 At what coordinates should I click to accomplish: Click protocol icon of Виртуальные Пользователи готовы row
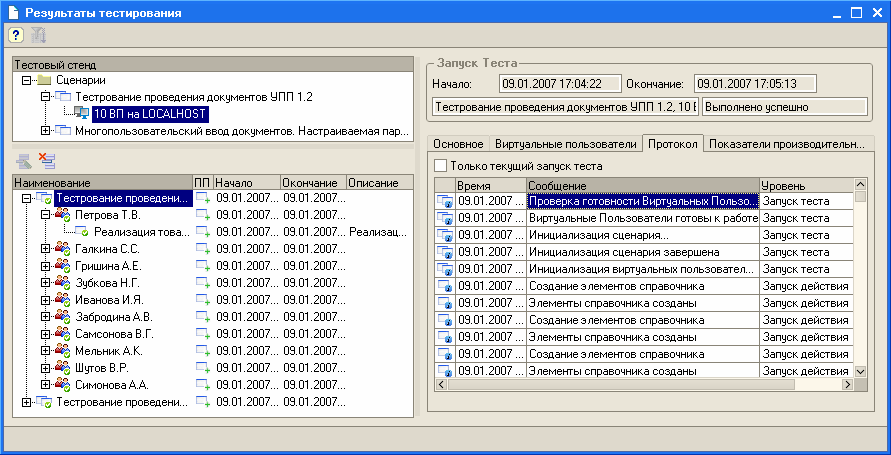[x=444, y=219]
